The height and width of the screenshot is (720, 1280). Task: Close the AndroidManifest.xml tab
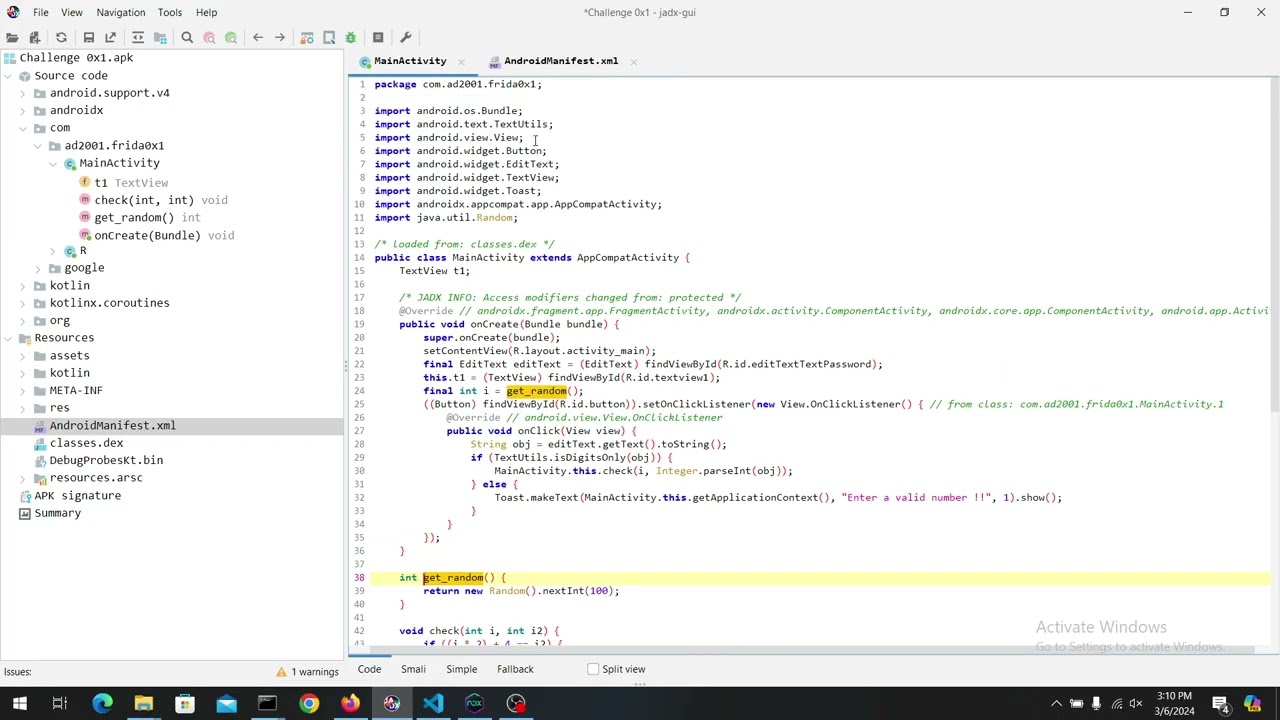[633, 61]
